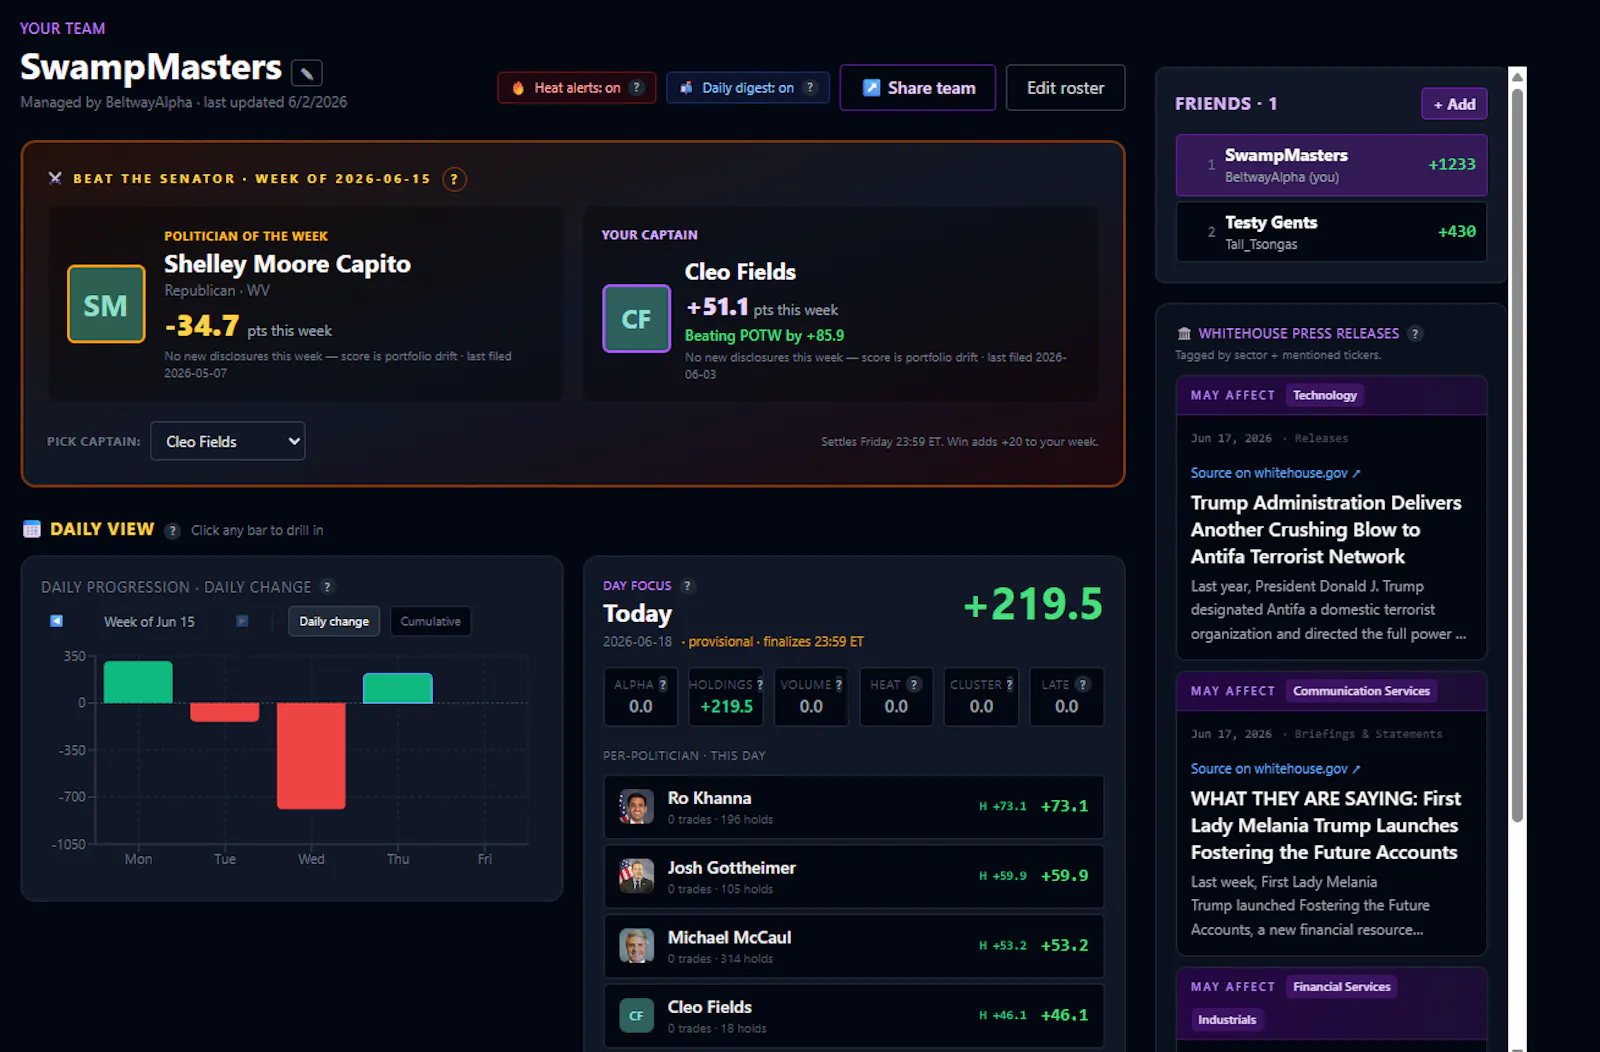Screen dimensions: 1600x1052
Task: Switch chart to Cumulative view
Action: 430,621
